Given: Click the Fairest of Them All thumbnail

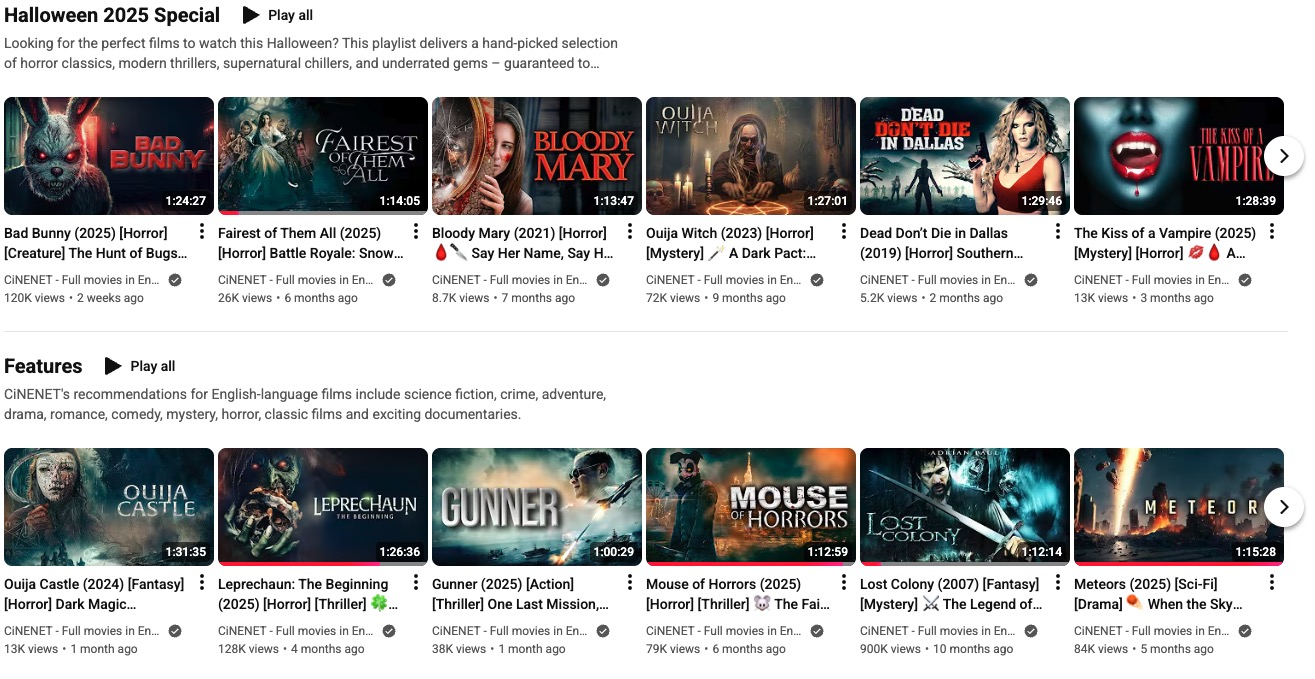Looking at the screenshot, I should (322, 155).
